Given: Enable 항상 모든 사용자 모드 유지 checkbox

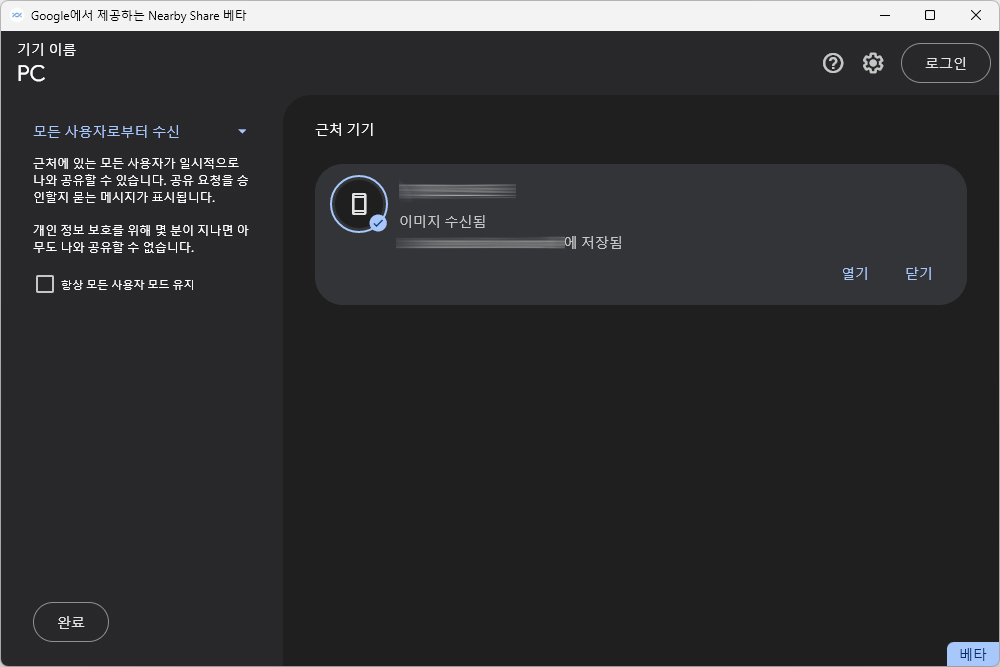Looking at the screenshot, I should point(45,284).
